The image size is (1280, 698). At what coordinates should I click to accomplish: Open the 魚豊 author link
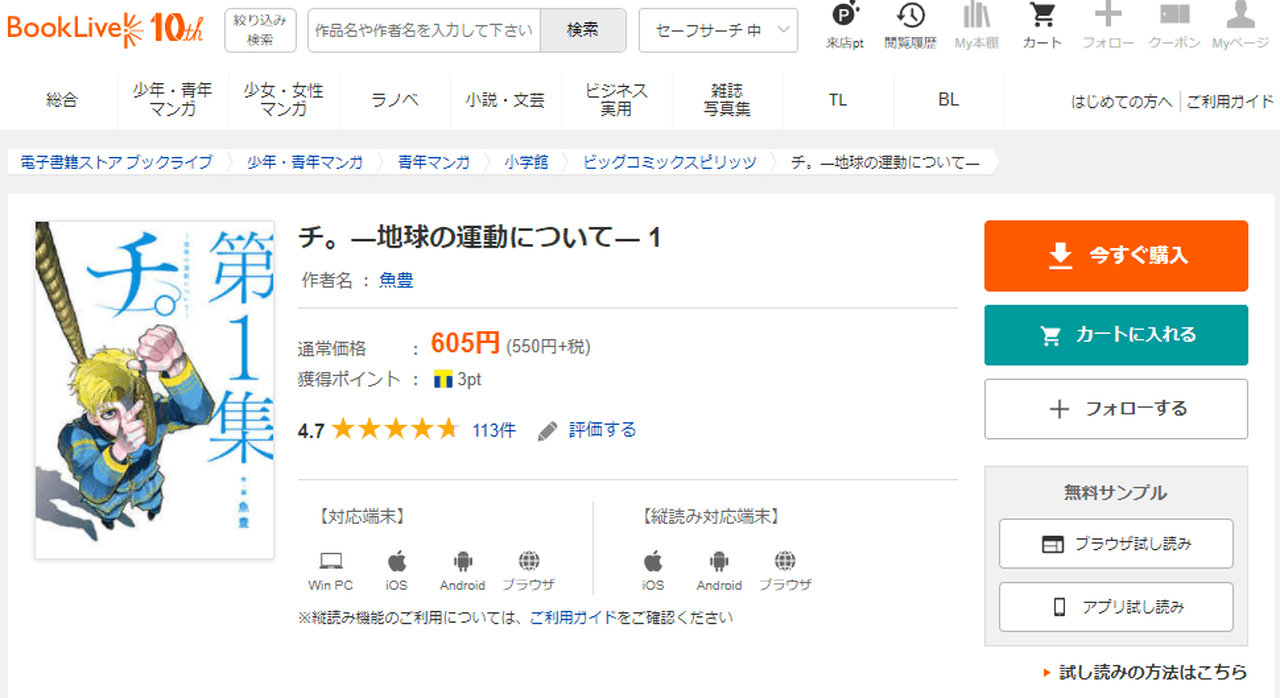[396, 281]
